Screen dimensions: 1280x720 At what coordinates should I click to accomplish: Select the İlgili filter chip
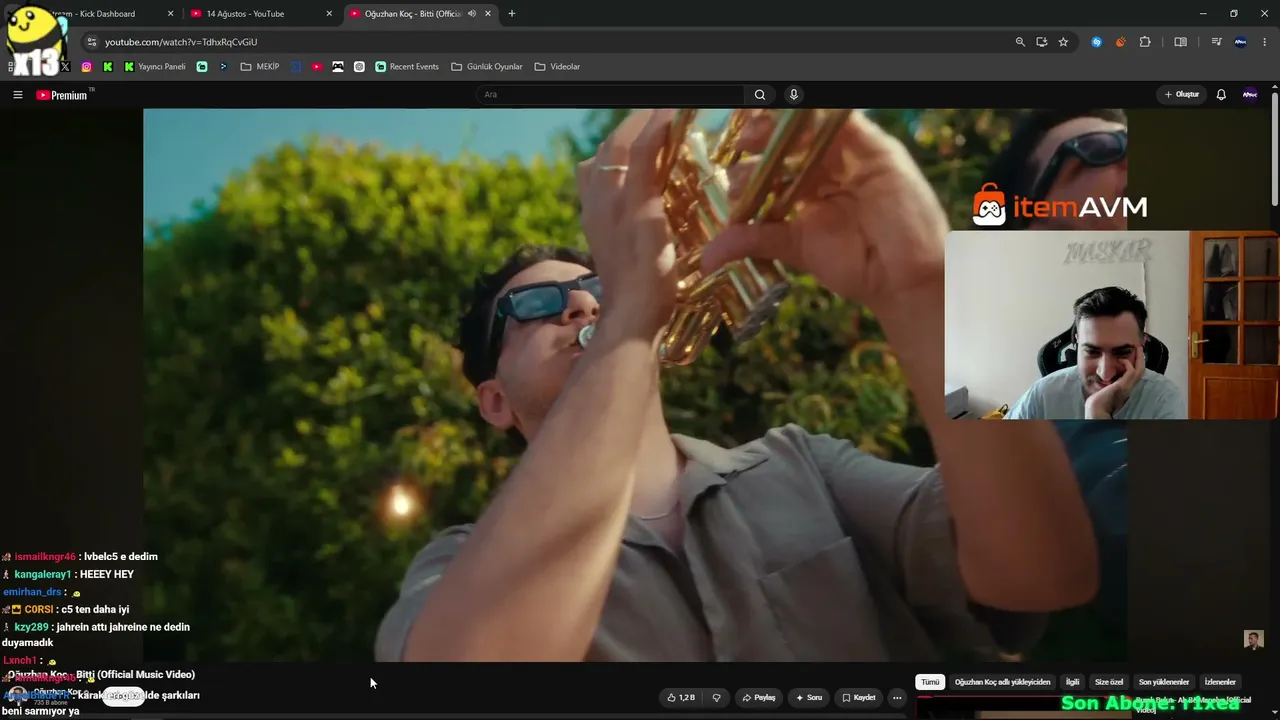pyautogui.click(x=1073, y=682)
